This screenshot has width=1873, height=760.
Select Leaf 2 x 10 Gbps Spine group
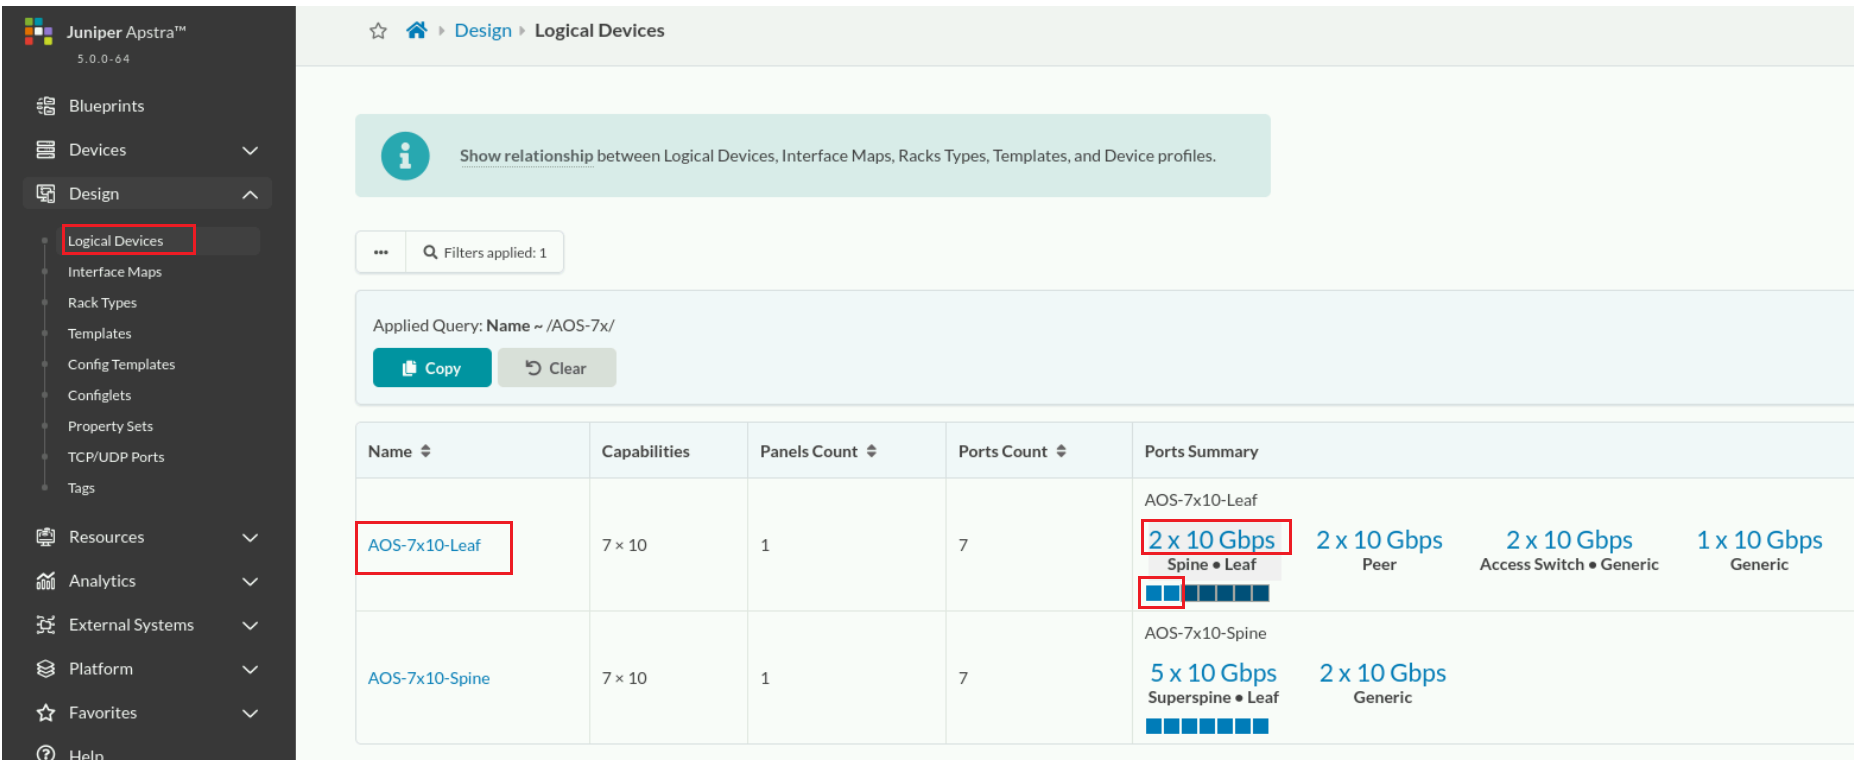point(1212,550)
